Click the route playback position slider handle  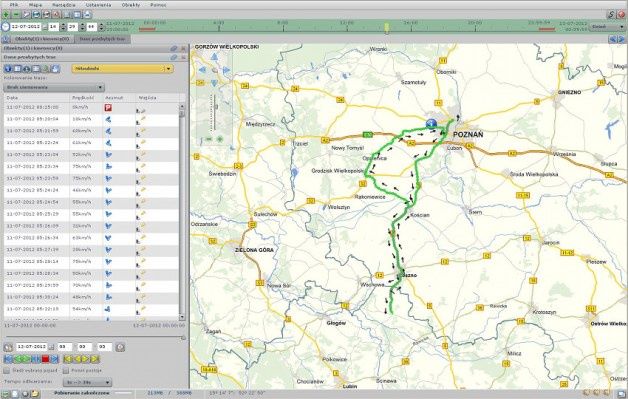coord(183,337)
